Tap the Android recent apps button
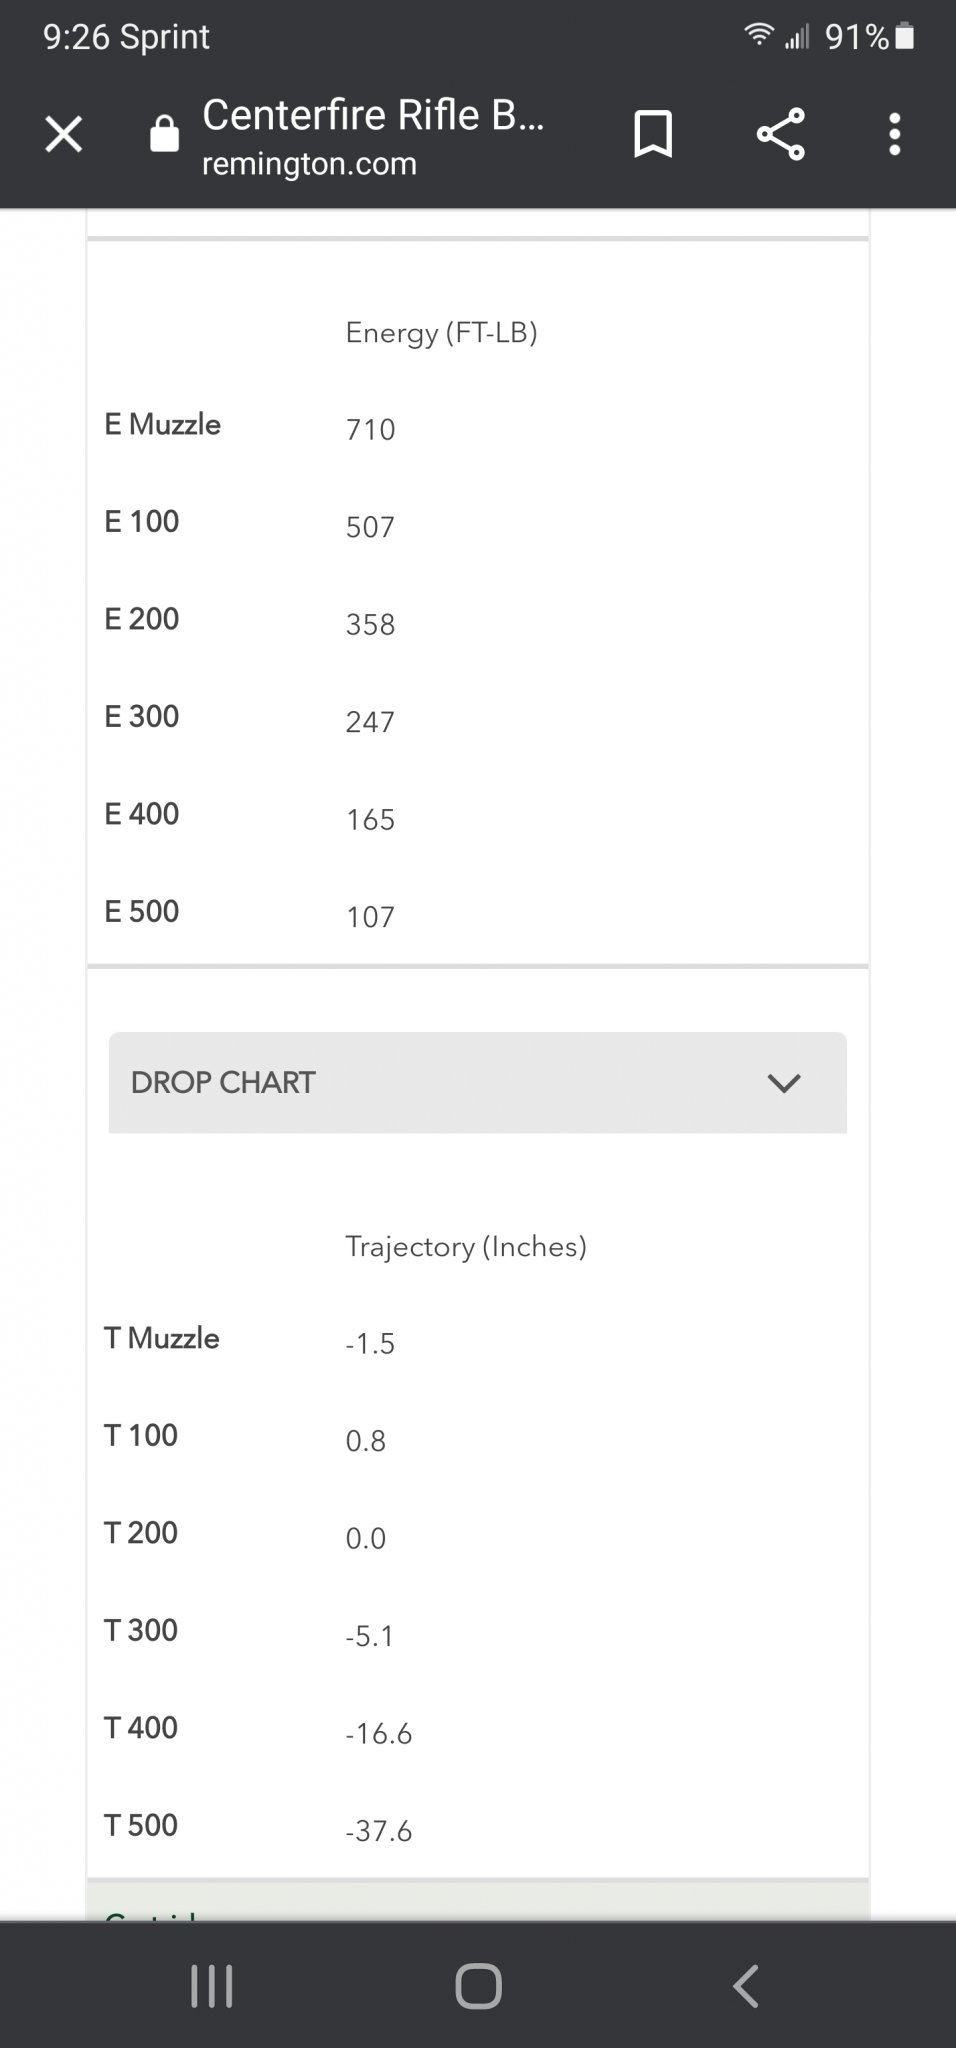 pos(212,1986)
